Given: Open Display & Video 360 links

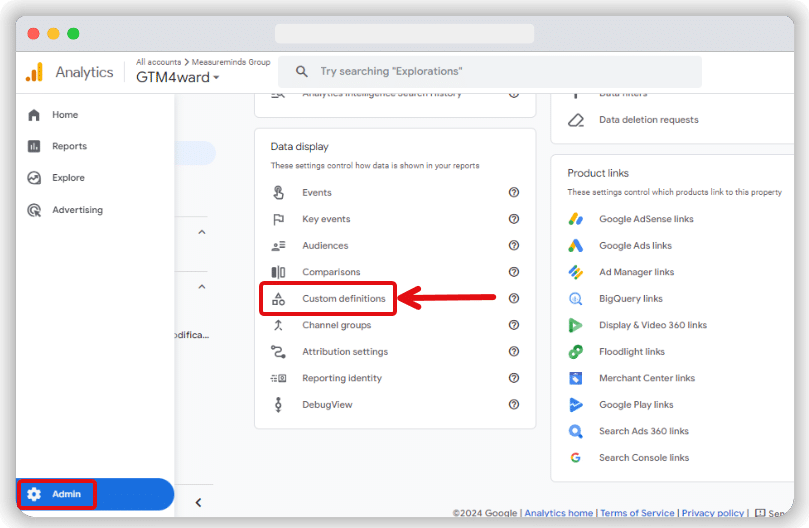Looking at the screenshot, I should 653,325.
